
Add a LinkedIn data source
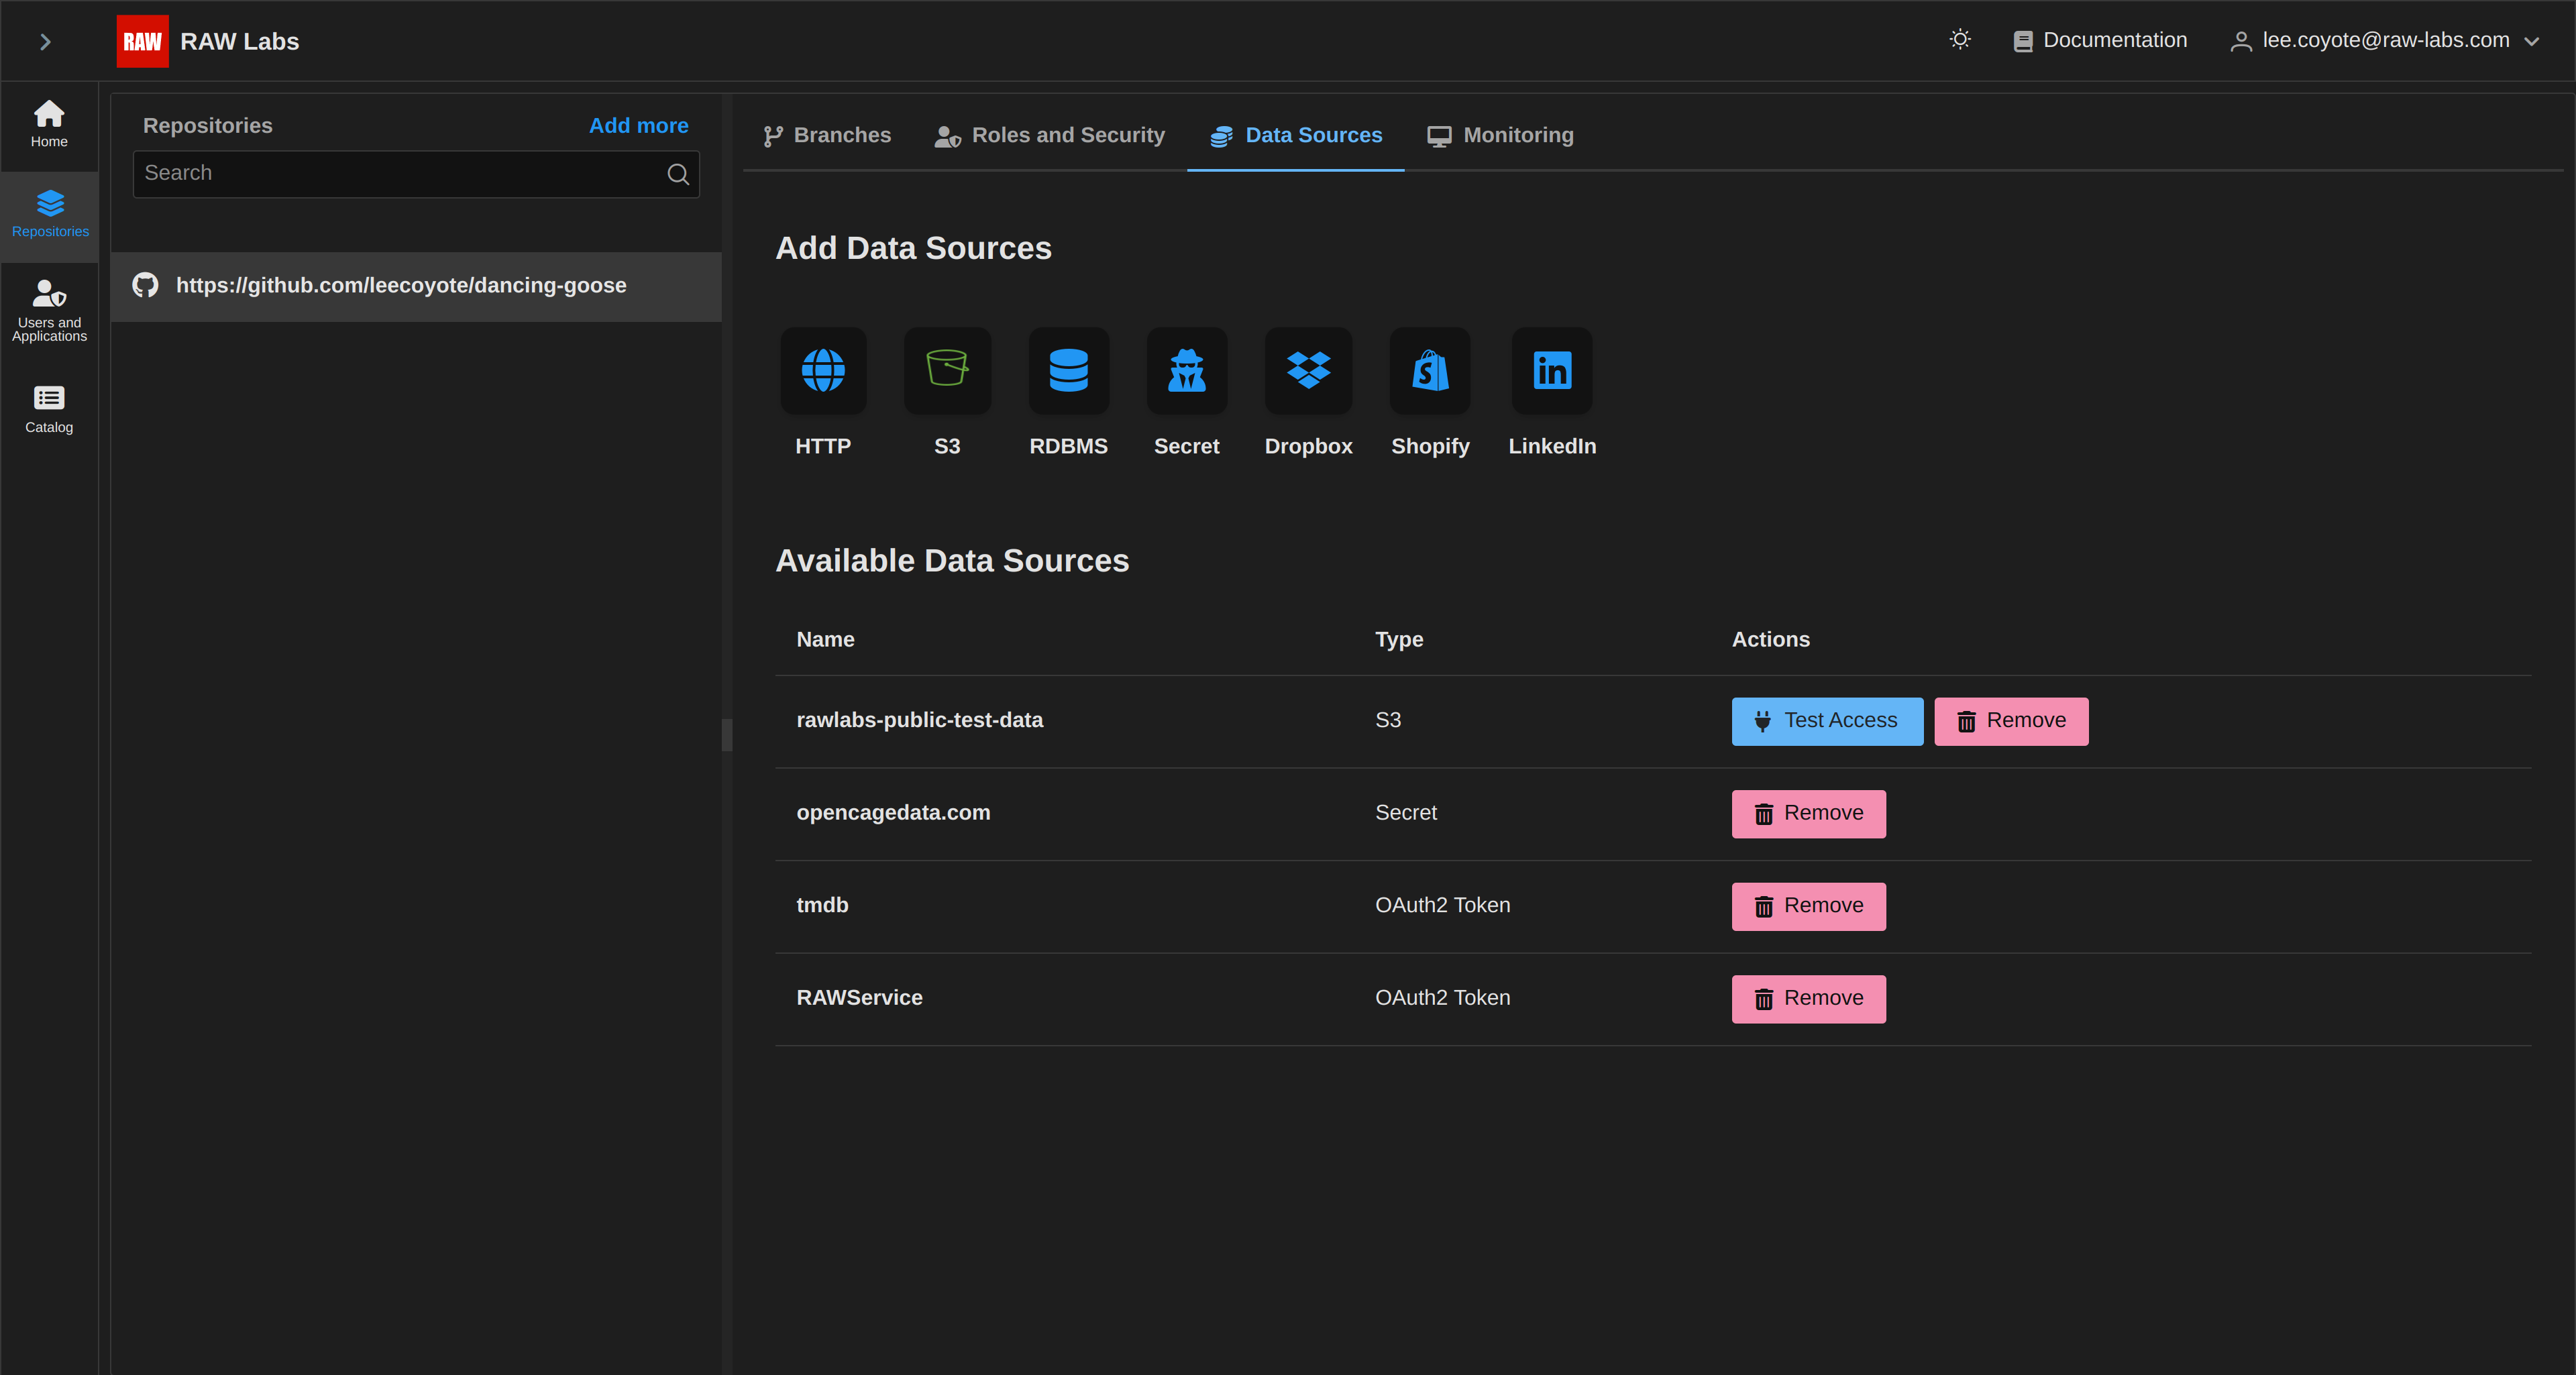click(x=1552, y=371)
